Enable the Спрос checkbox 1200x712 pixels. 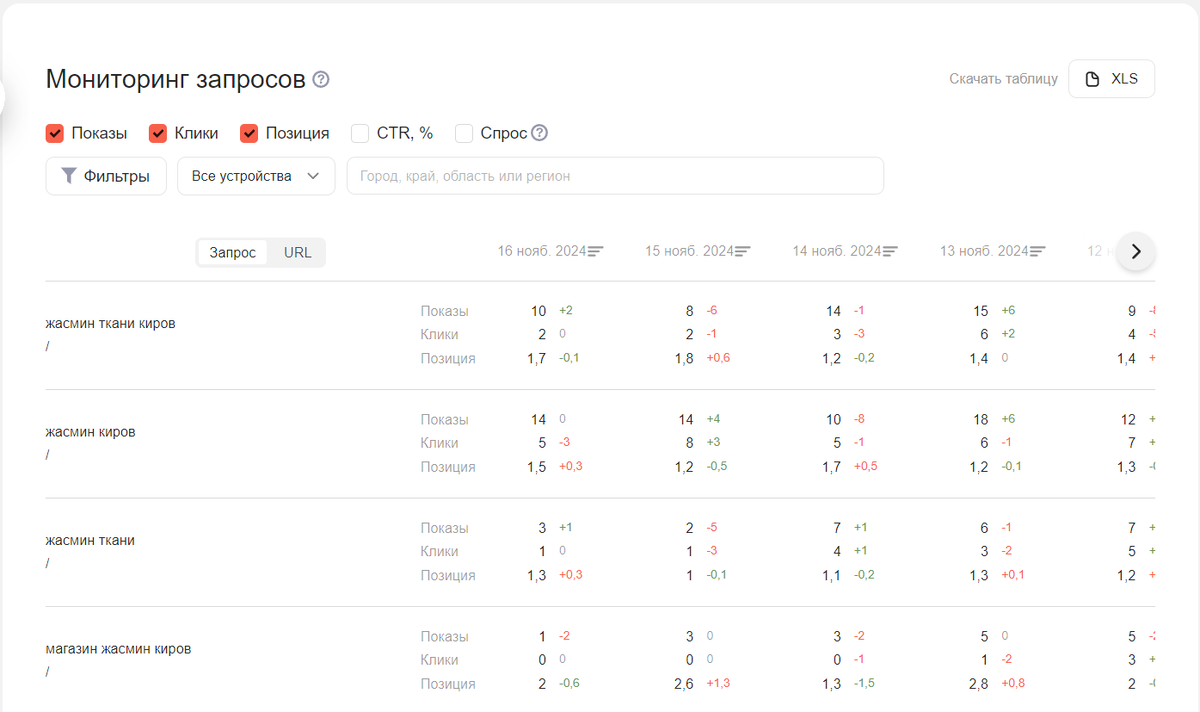(x=464, y=133)
